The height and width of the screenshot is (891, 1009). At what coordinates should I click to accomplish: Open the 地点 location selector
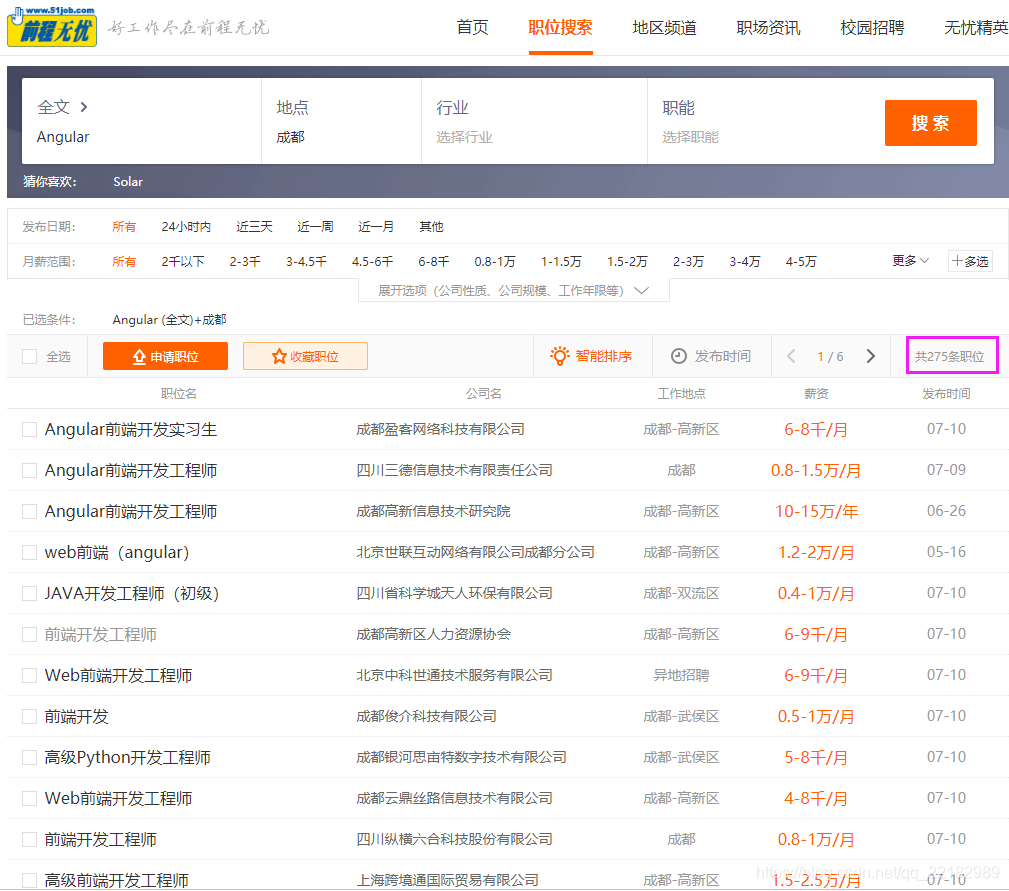341,122
